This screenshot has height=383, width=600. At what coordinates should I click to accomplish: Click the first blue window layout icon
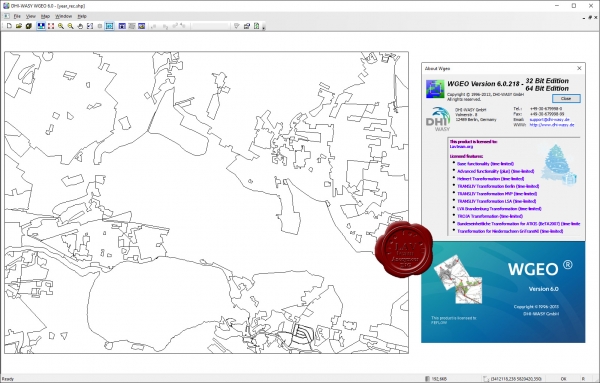tap(122, 26)
